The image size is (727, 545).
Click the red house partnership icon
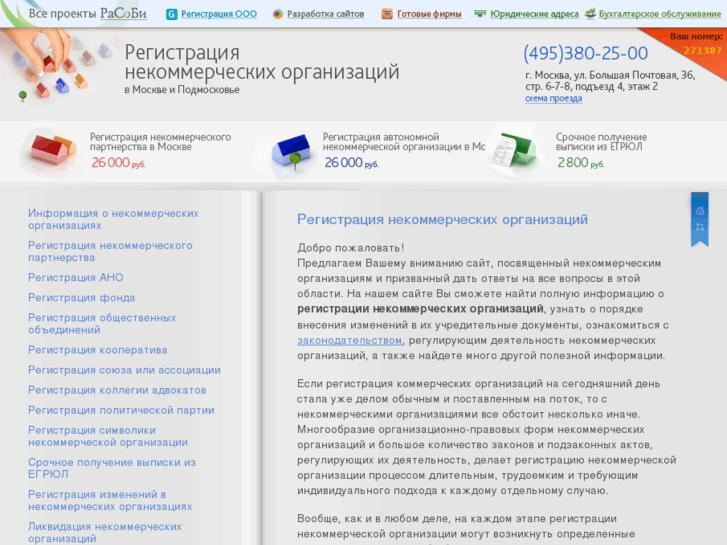pos(52,150)
